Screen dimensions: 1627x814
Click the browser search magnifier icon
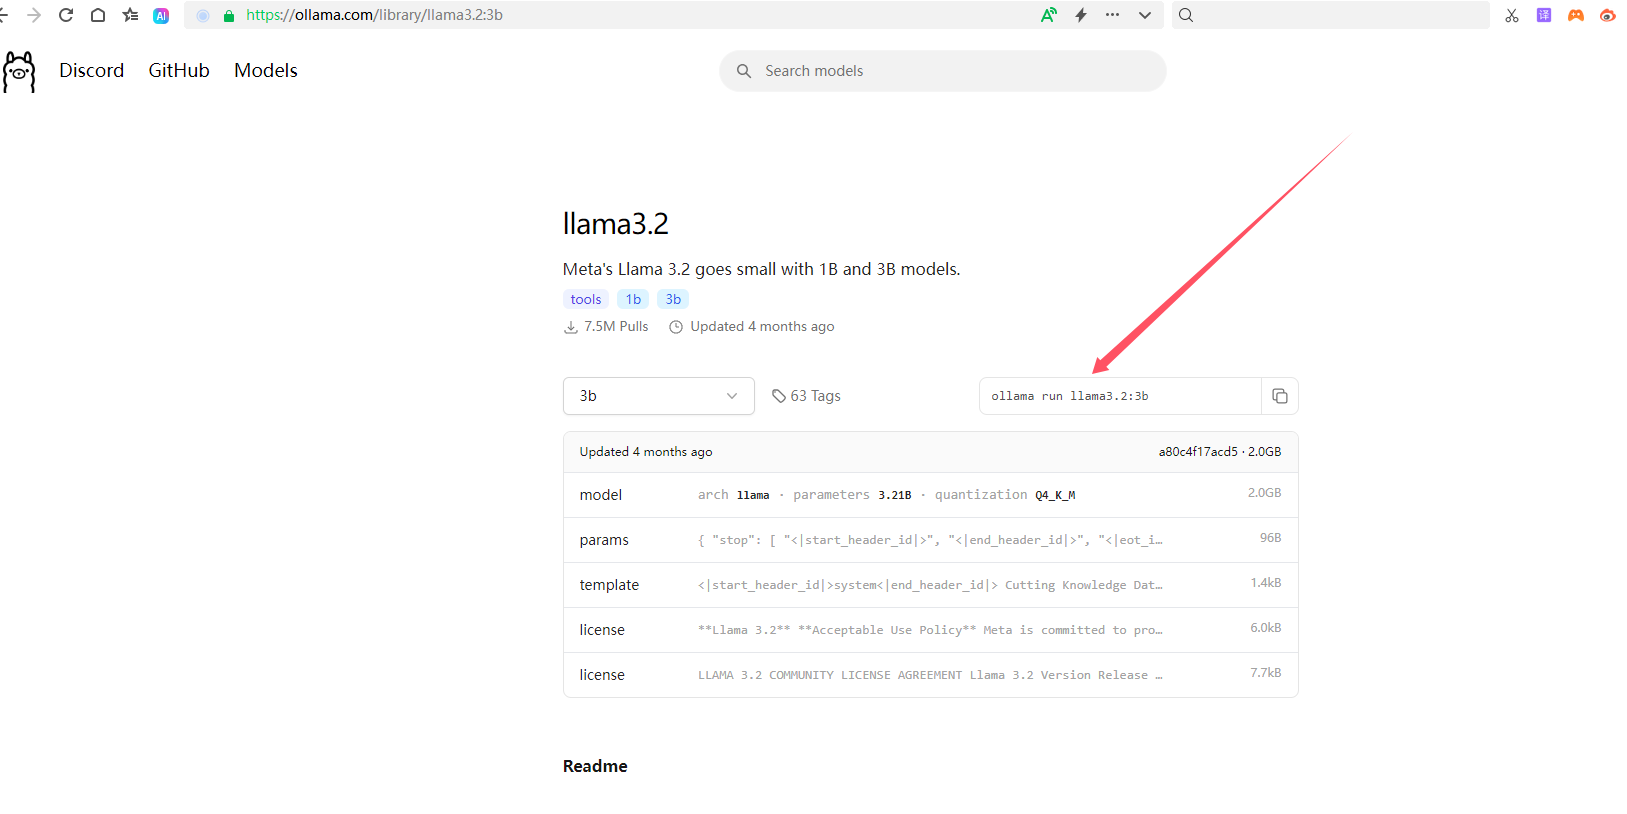click(x=1186, y=15)
